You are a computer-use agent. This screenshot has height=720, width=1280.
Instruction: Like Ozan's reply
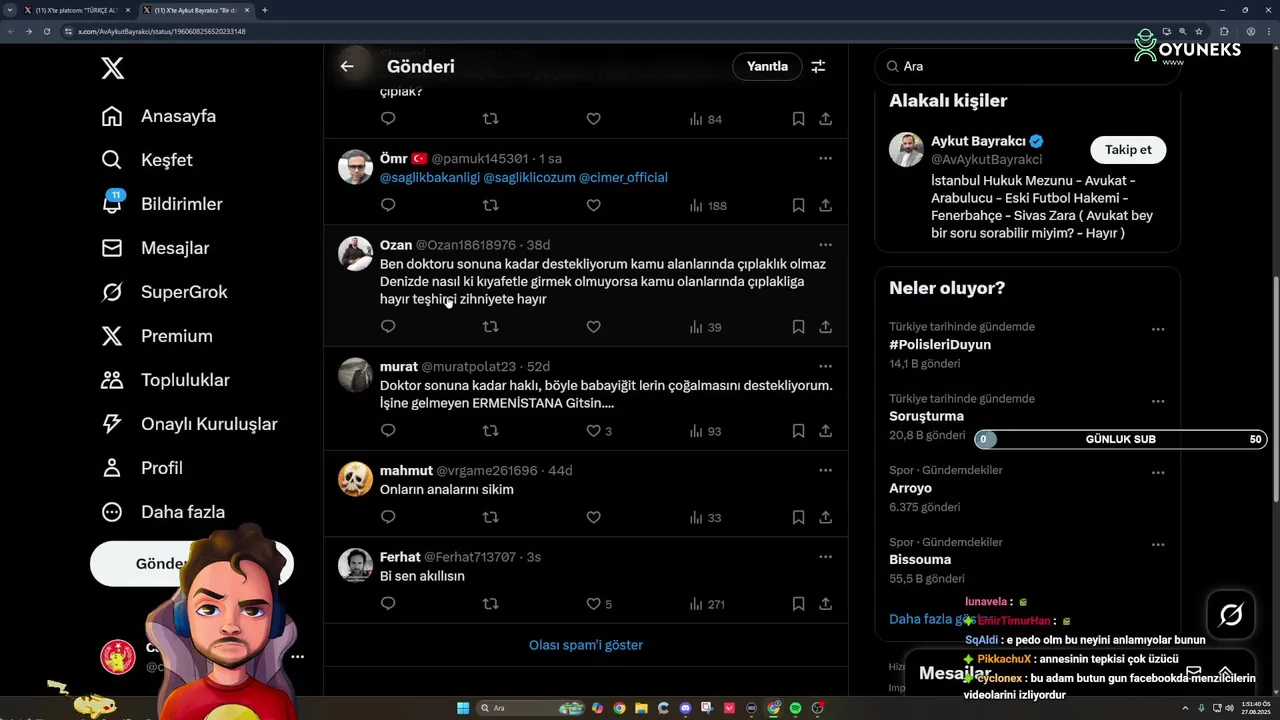coord(593,327)
